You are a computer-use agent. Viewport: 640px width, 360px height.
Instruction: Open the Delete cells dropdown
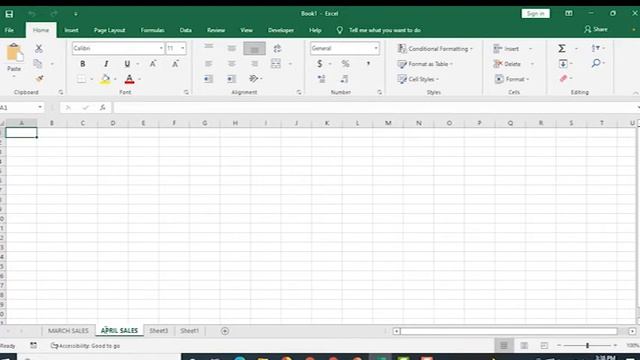pyautogui.click(x=532, y=64)
